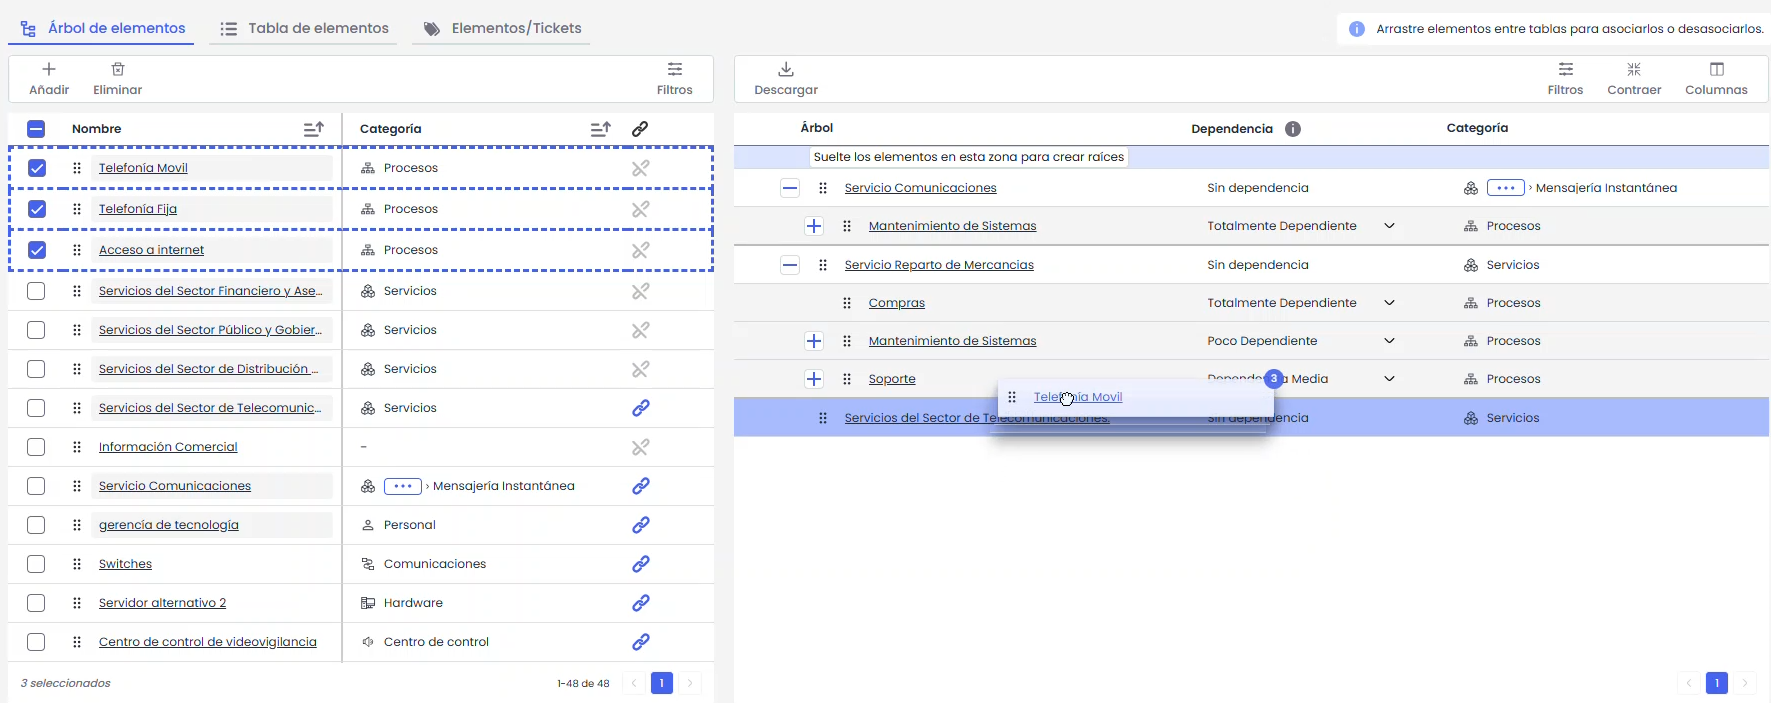Open the Servidor alternativo 2 link
Screen dimensions: 1771x703
[x=162, y=603]
